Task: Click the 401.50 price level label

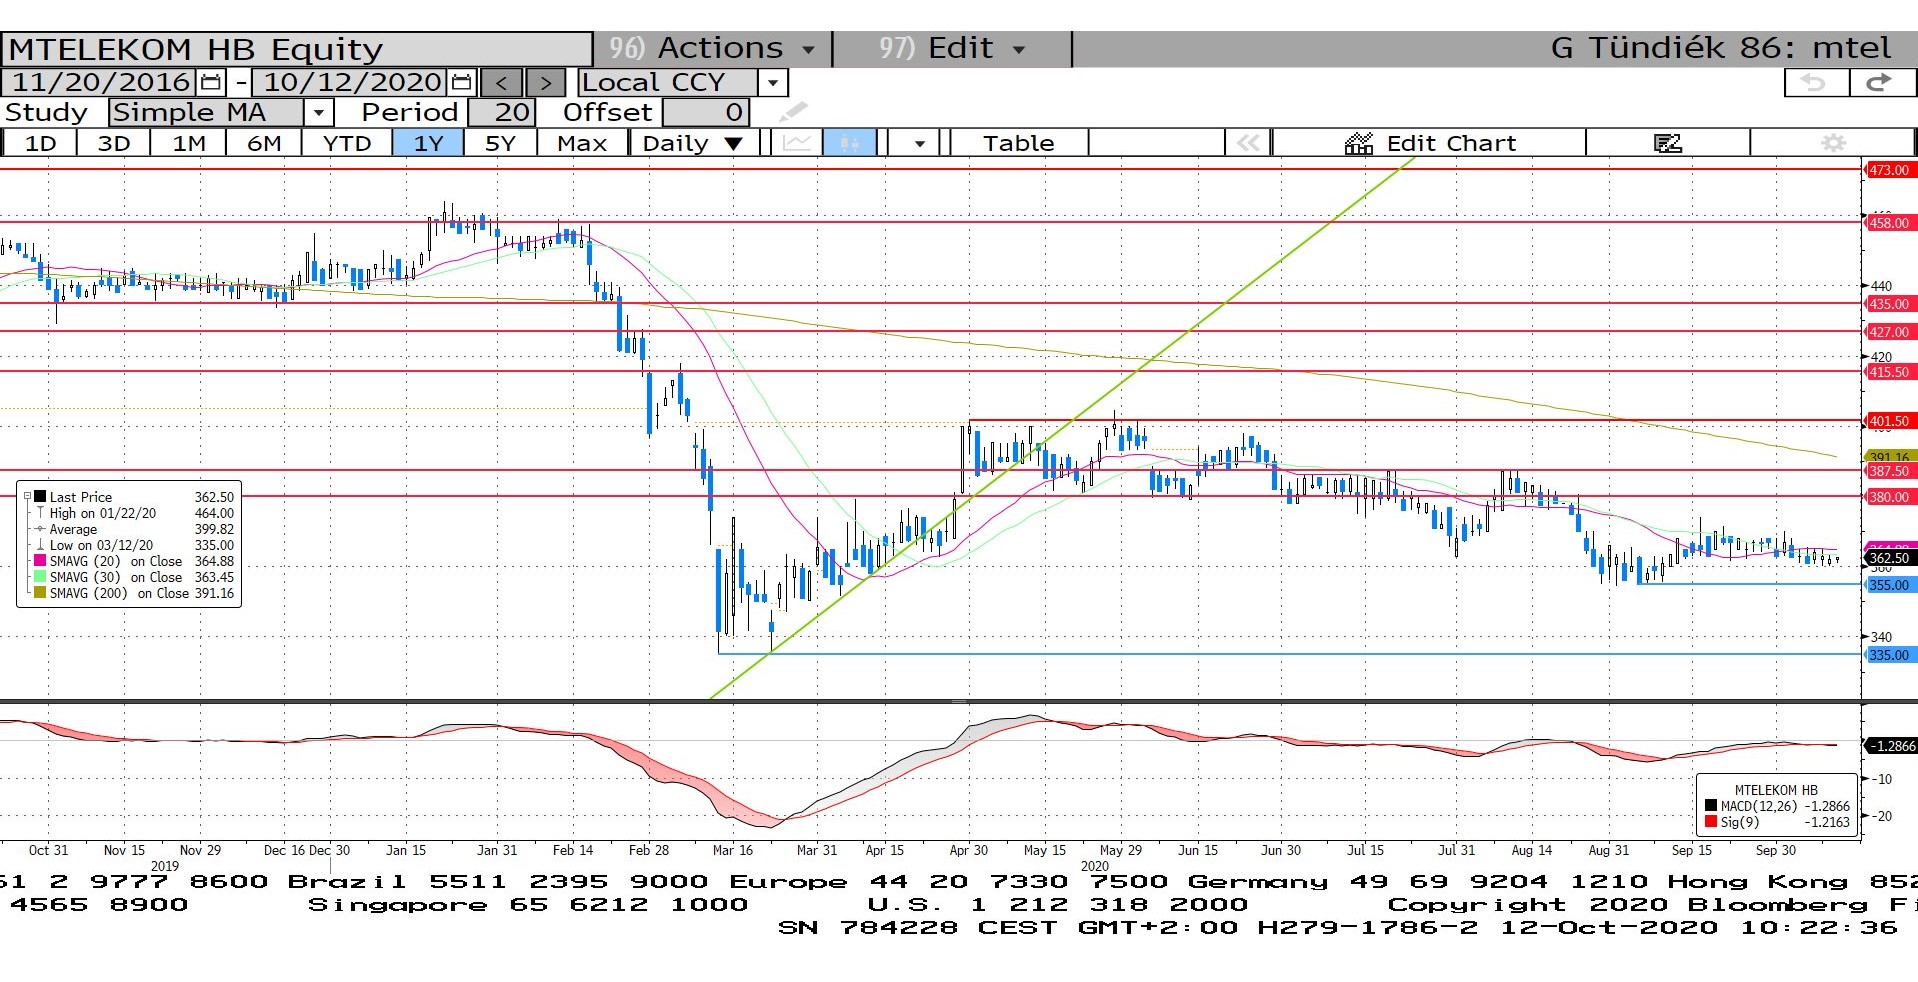Action: click(x=1890, y=422)
